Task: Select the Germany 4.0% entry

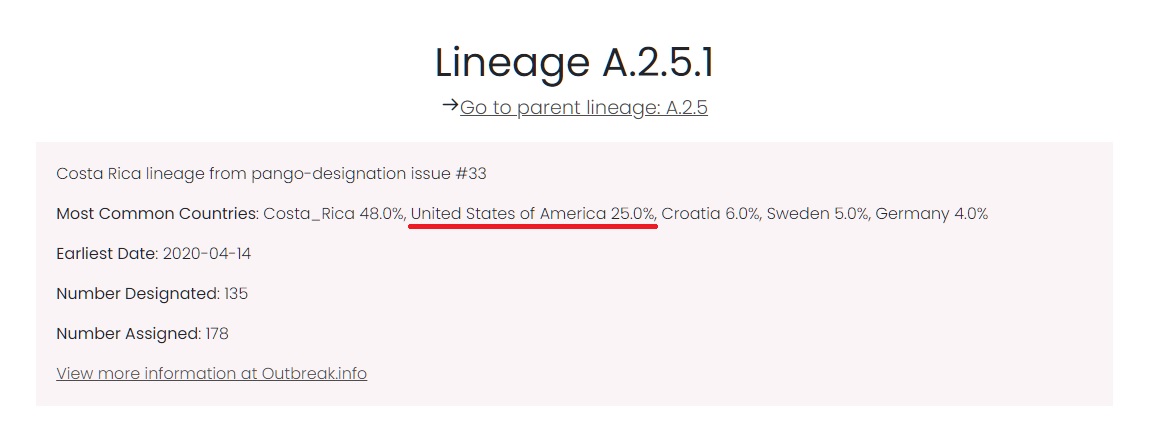Action: [x=931, y=214]
